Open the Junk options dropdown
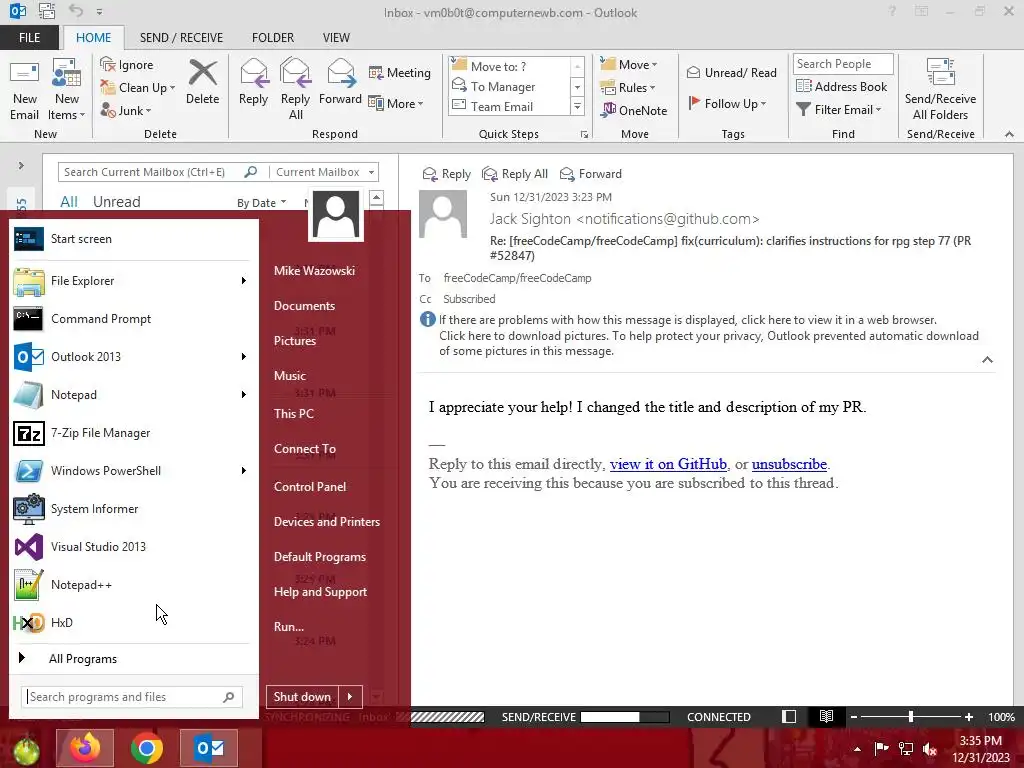 coord(126,110)
